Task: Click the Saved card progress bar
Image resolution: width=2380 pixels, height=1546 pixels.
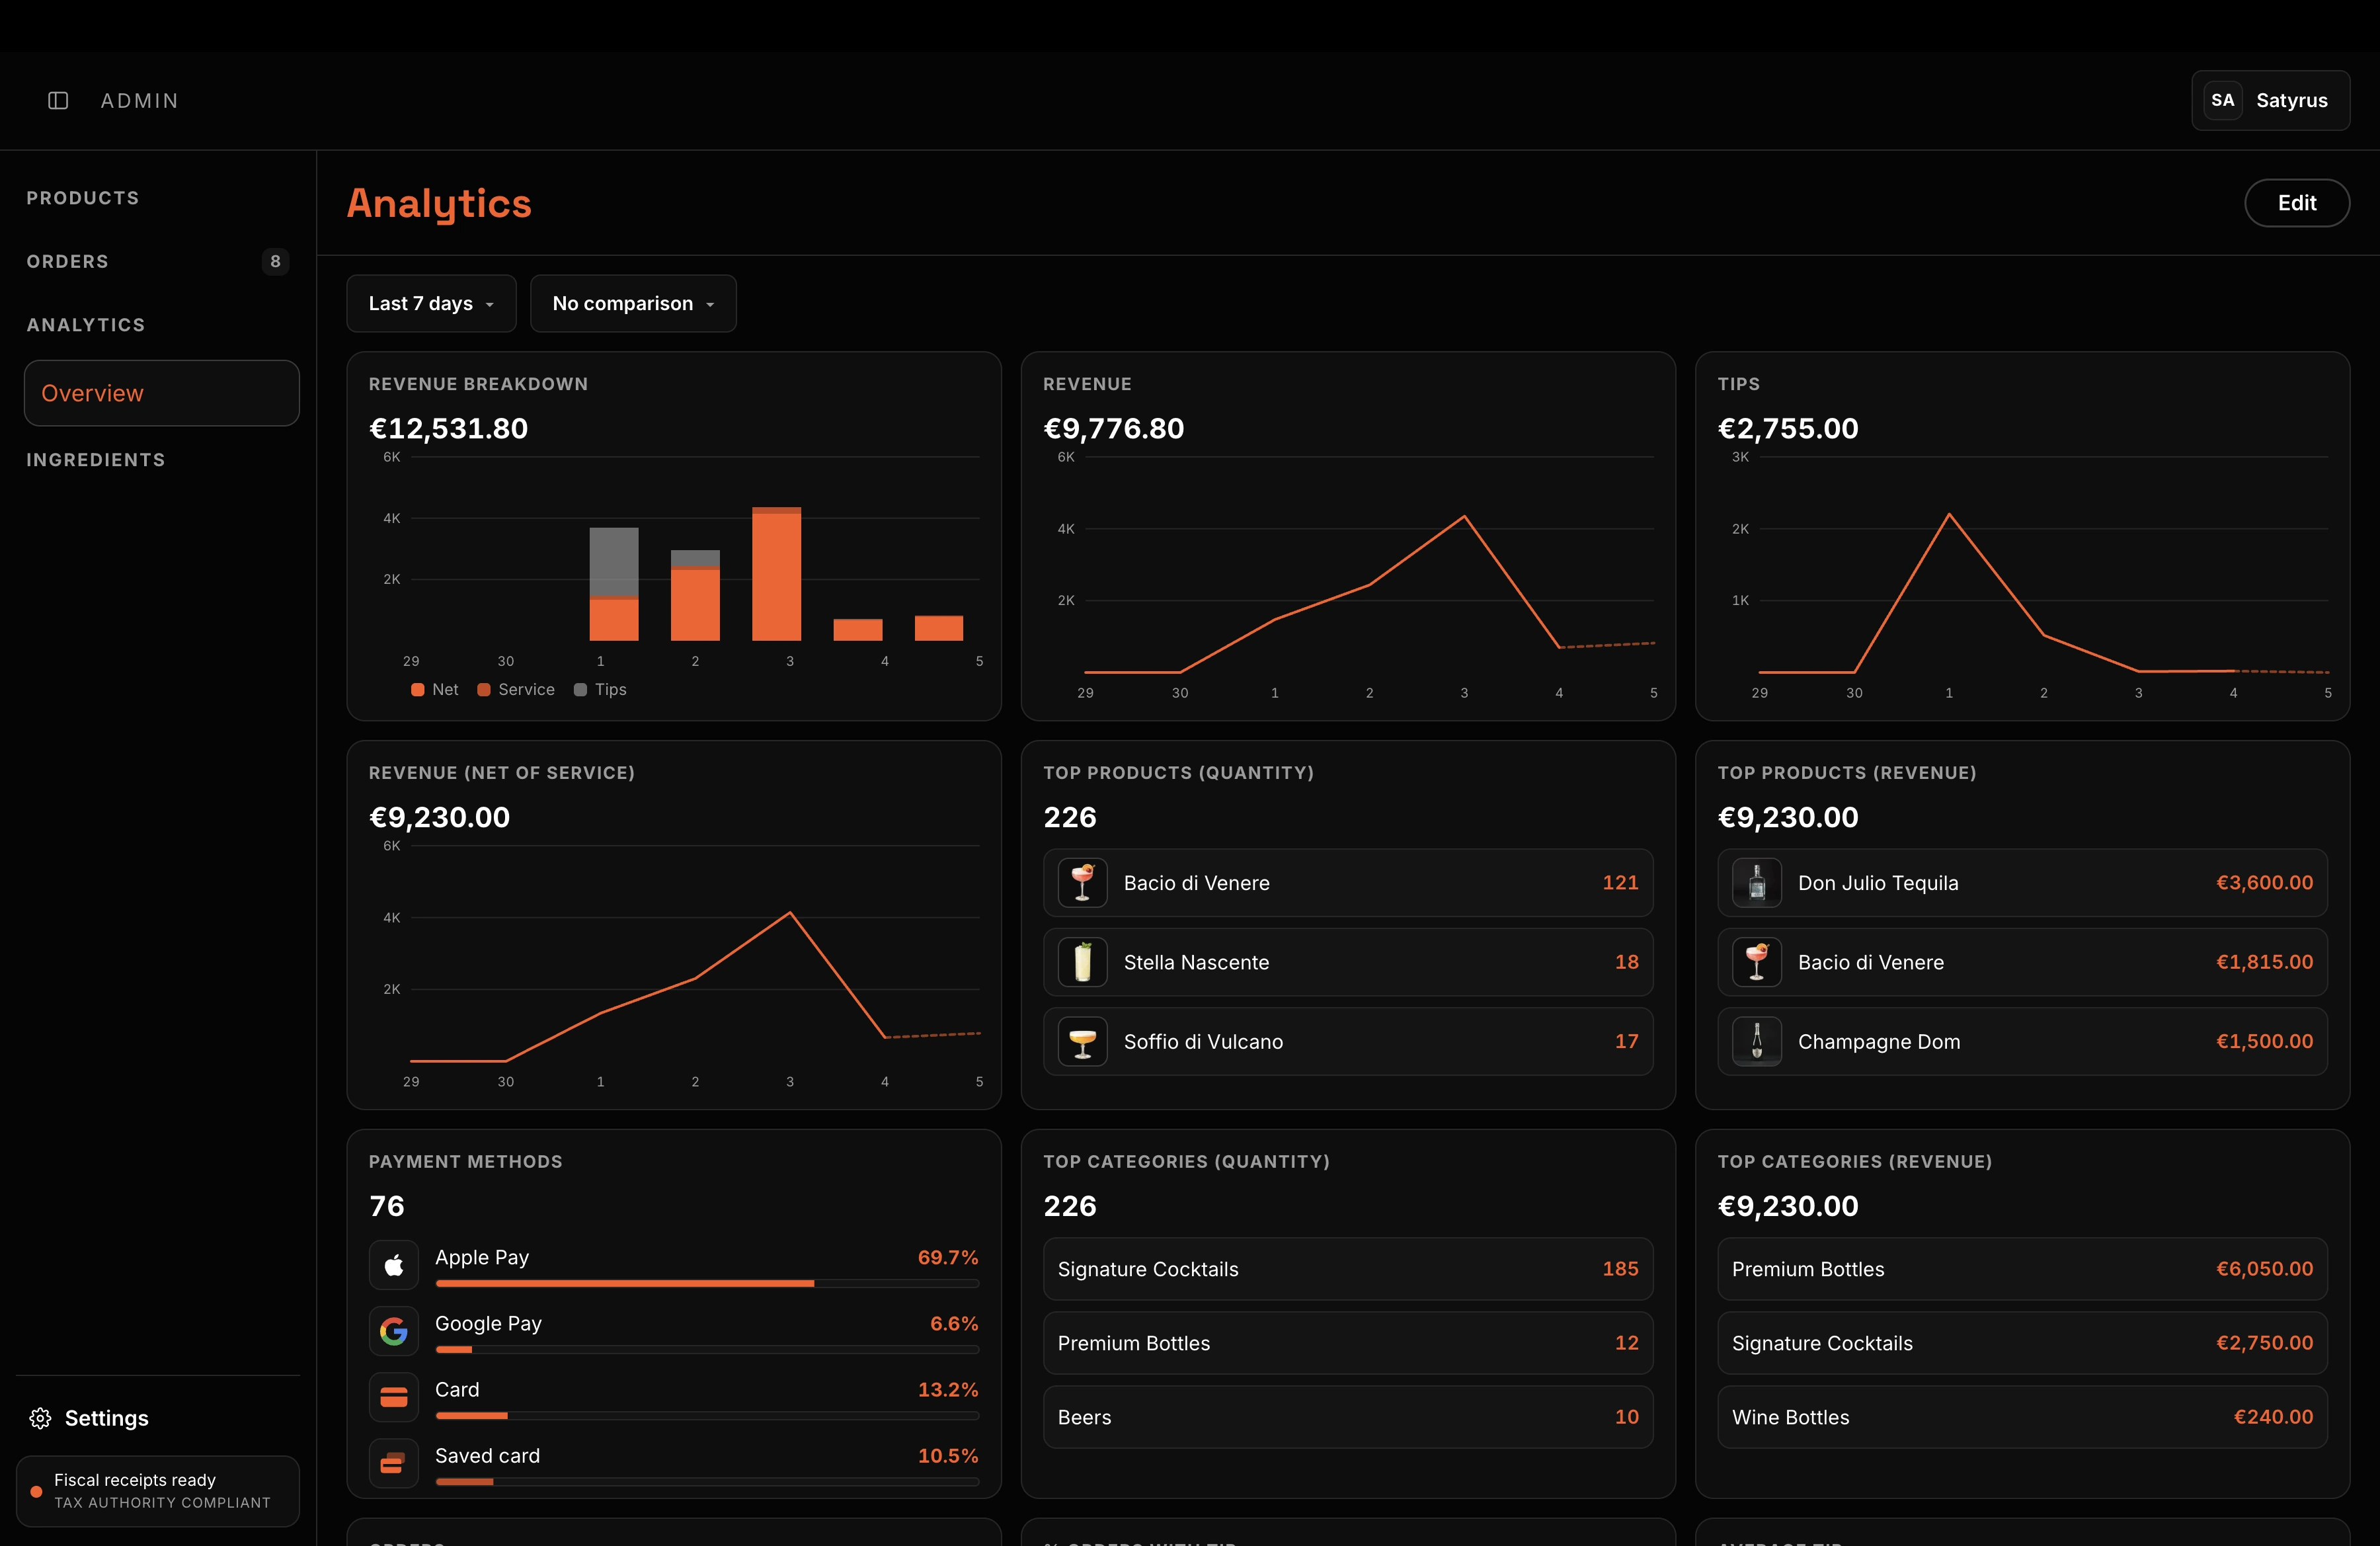Action: [707, 1482]
